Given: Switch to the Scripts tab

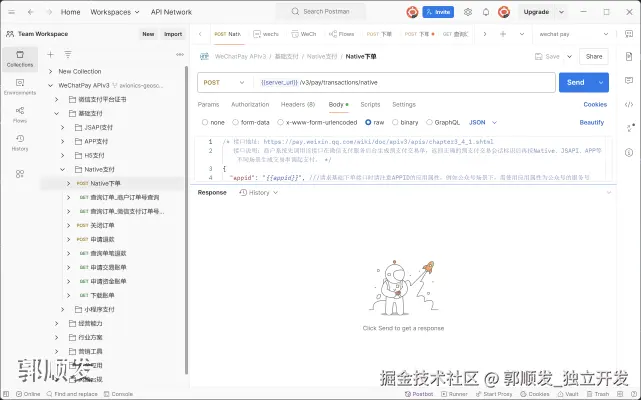Looking at the screenshot, I should coord(370,105).
